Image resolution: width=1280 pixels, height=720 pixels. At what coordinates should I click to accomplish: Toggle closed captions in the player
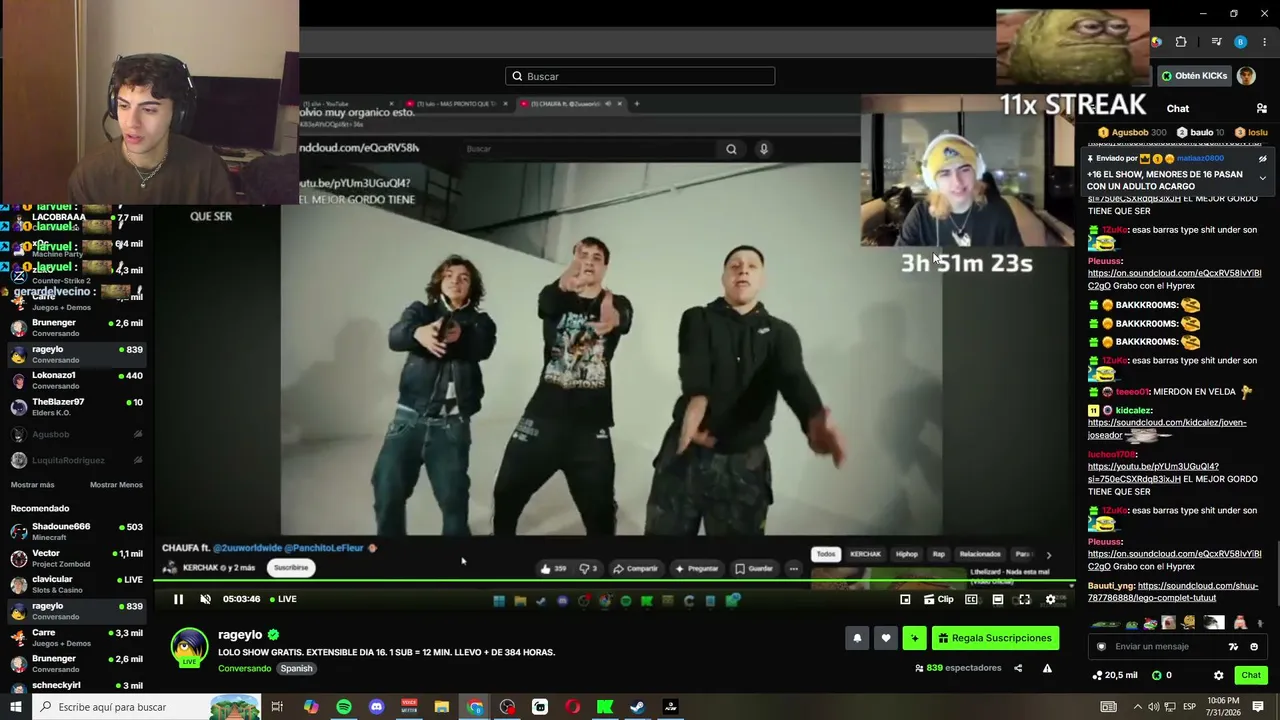click(971, 599)
